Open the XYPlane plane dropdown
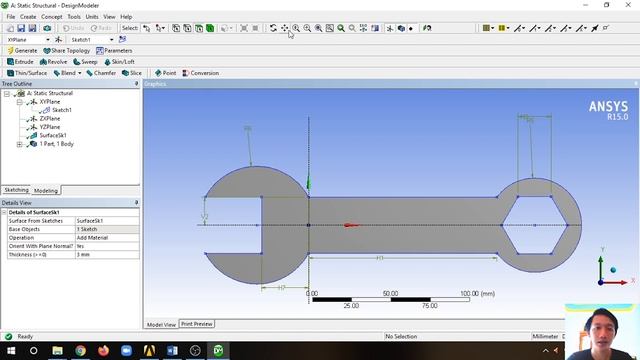Image resolution: width=640 pixels, height=360 pixels. 48,40
